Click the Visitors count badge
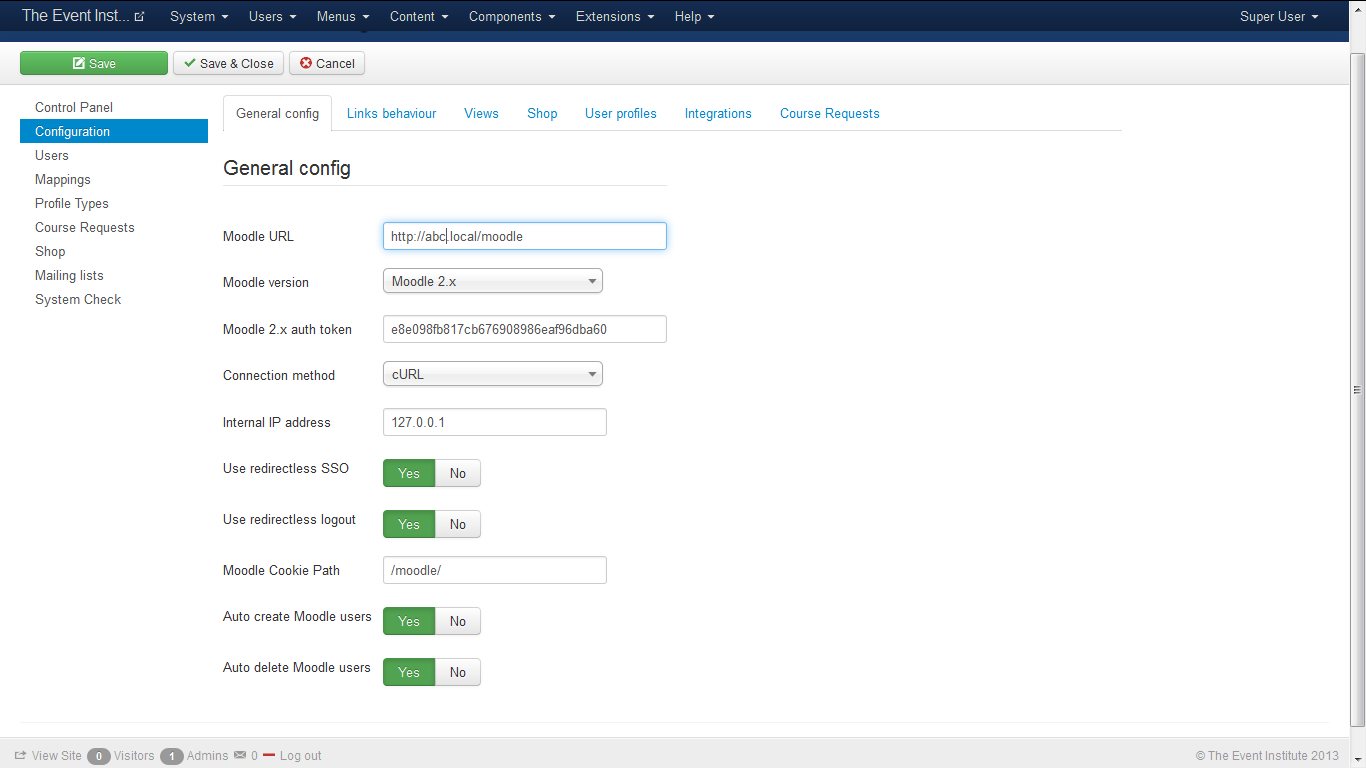 (98, 756)
